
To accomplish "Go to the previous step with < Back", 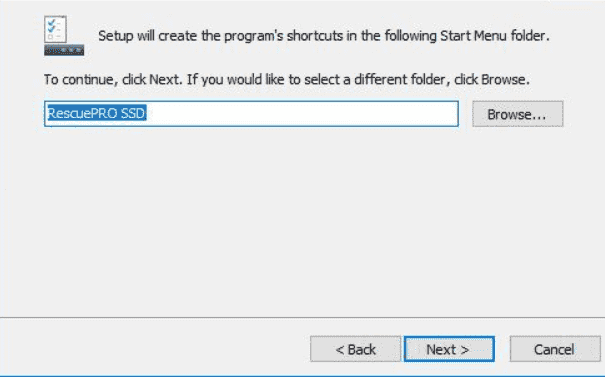I will [x=355, y=349].
